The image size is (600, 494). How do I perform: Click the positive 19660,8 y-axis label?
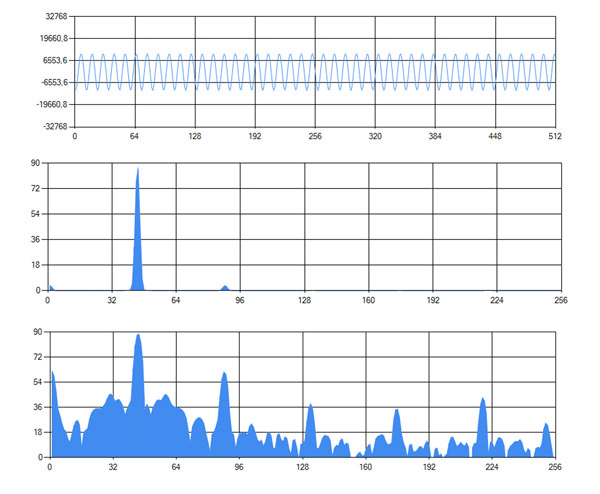54,38
